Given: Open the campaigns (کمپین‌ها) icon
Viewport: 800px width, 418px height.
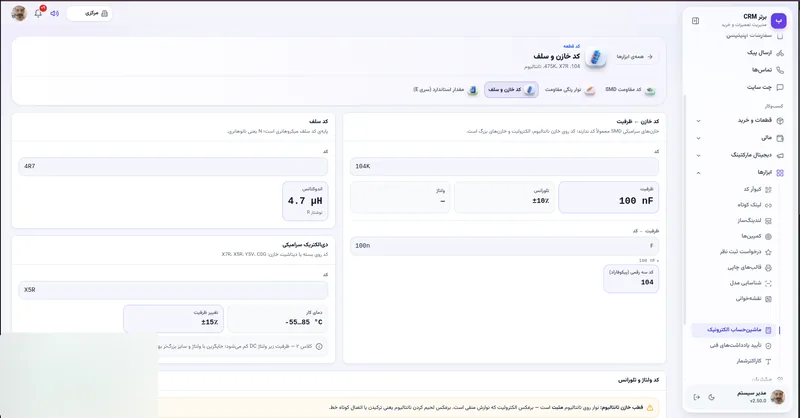Looking at the screenshot, I should pyautogui.click(x=768, y=236).
